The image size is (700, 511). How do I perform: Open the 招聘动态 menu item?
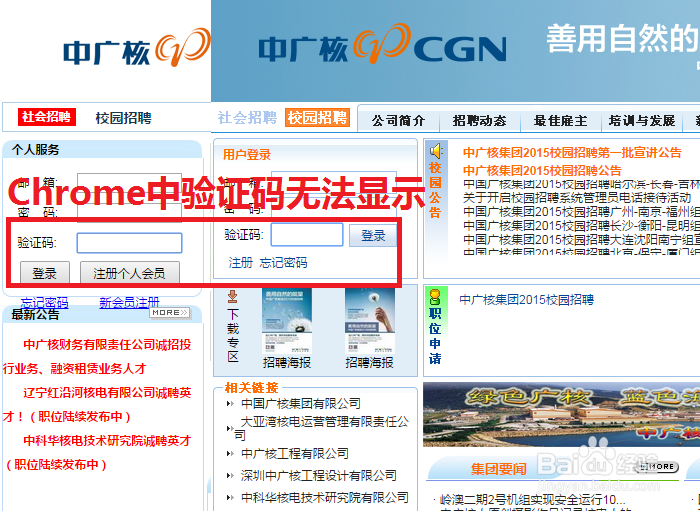479,120
